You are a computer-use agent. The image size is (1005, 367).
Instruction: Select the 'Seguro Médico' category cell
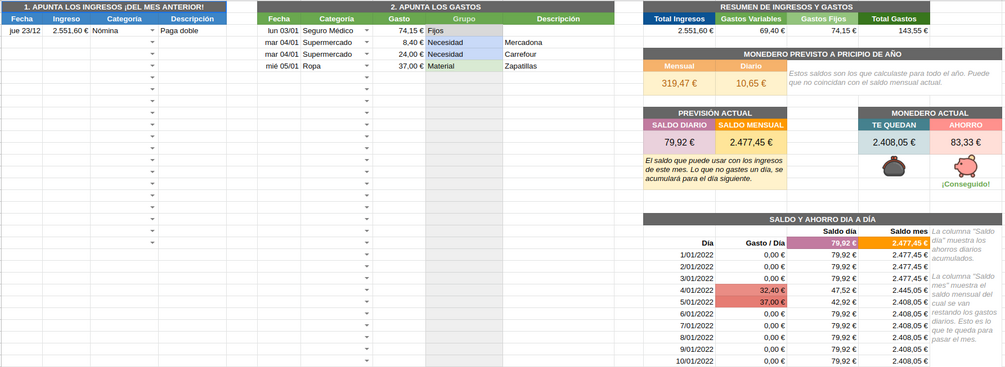(336, 30)
